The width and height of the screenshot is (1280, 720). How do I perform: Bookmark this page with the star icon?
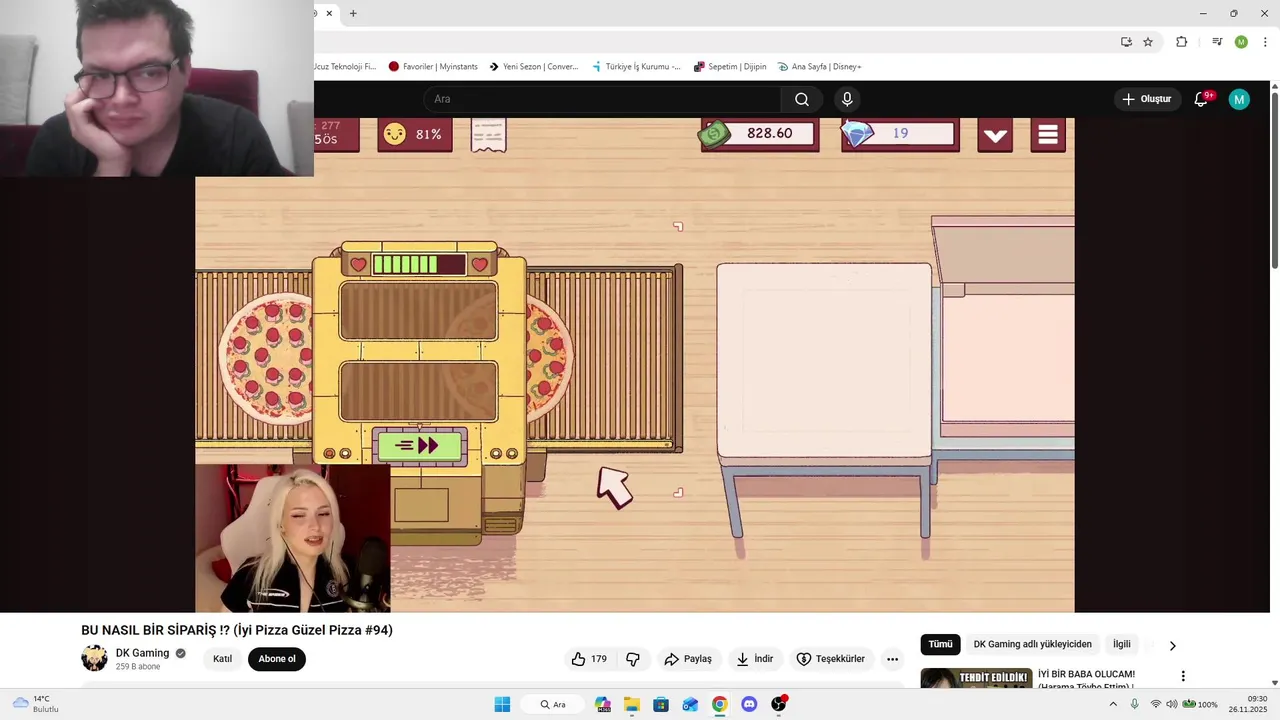[x=1148, y=42]
